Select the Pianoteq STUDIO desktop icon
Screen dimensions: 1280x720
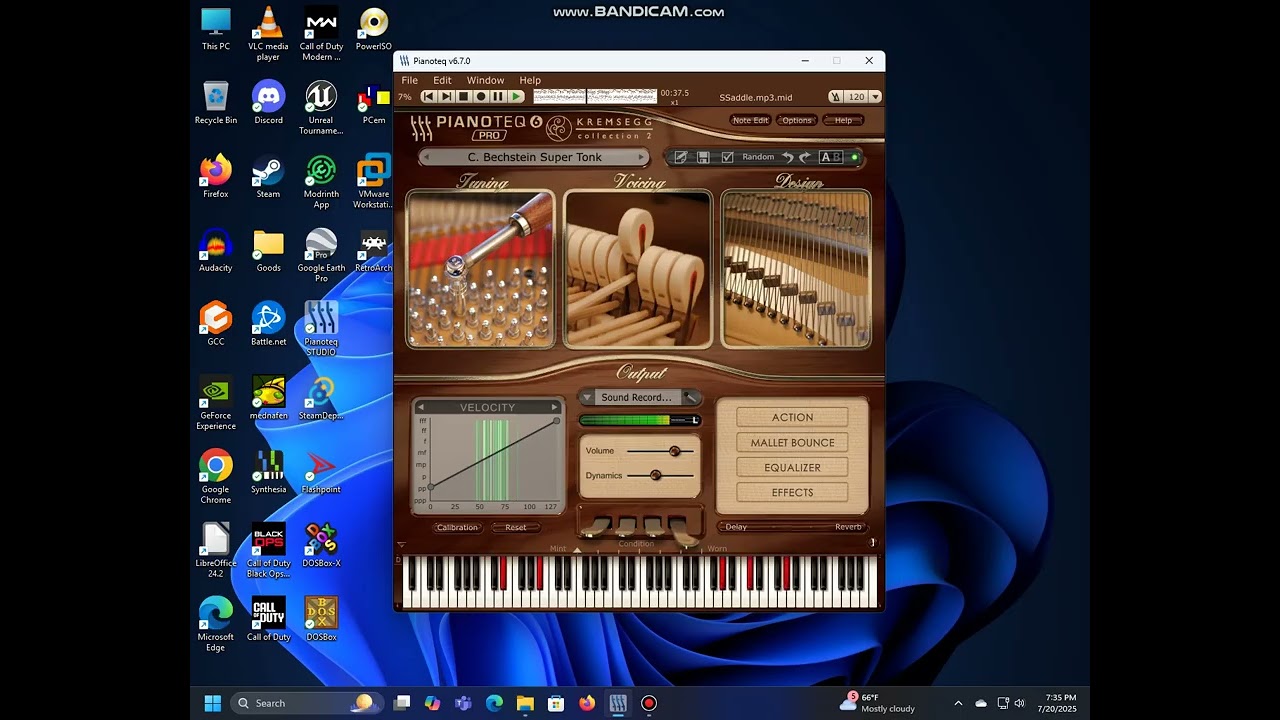321,328
